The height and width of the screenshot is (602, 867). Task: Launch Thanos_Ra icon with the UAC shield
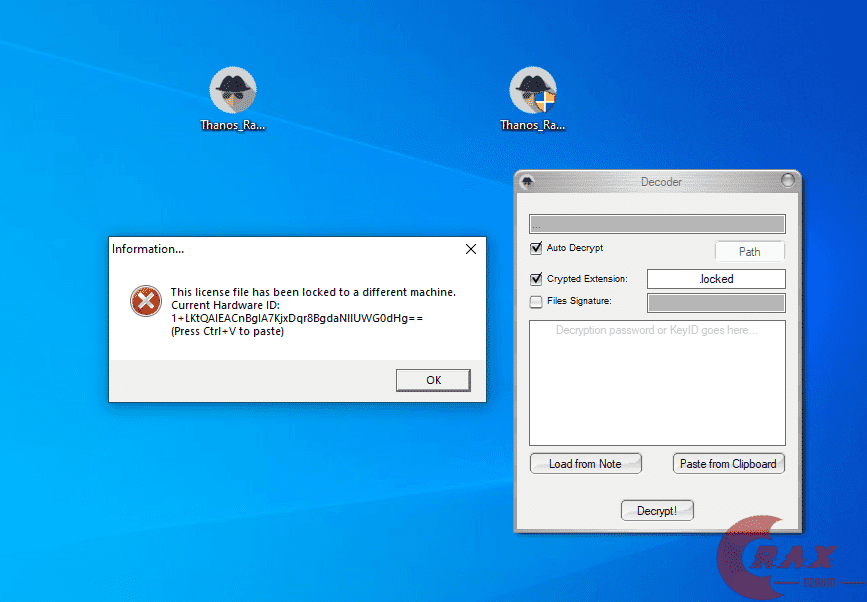point(532,88)
